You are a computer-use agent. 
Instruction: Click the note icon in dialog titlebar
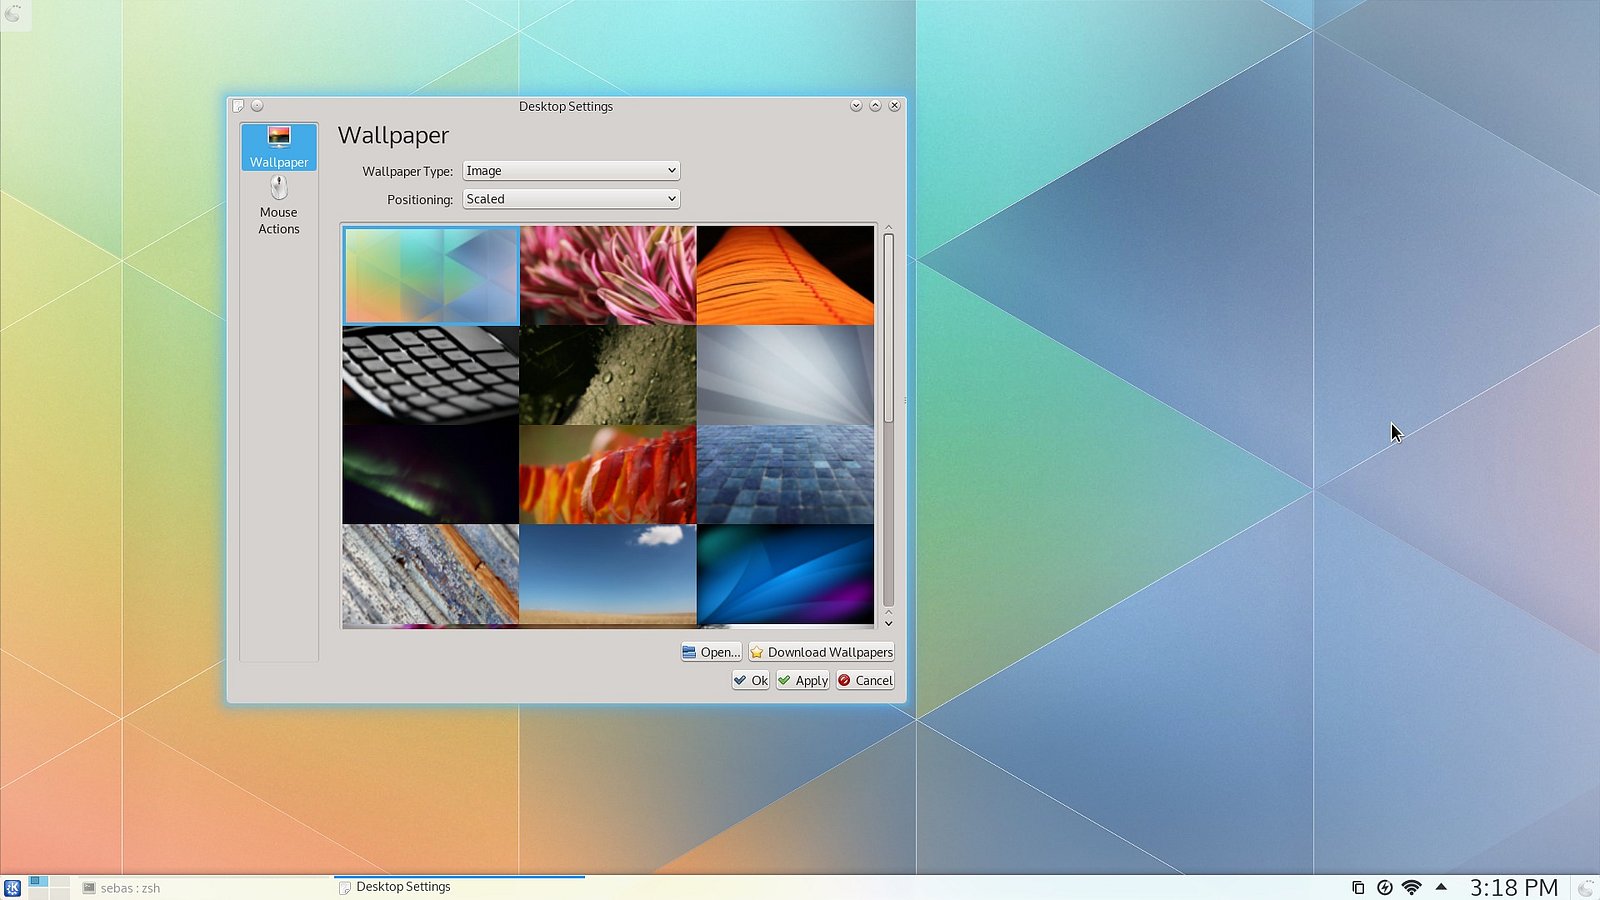coord(238,106)
